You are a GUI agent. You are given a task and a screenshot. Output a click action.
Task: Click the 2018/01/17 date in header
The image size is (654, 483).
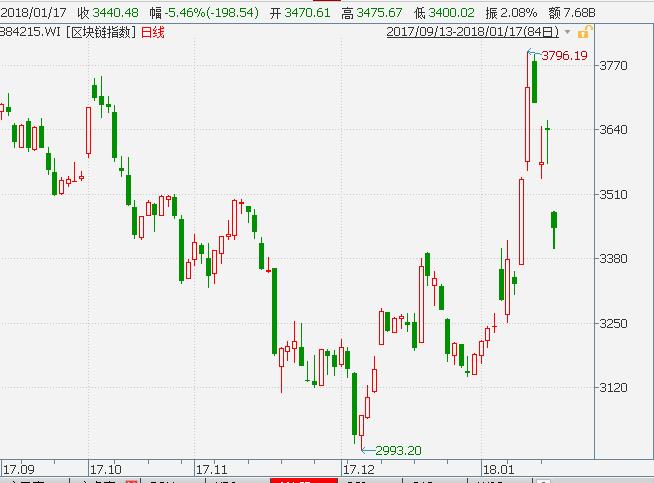tap(34, 12)
